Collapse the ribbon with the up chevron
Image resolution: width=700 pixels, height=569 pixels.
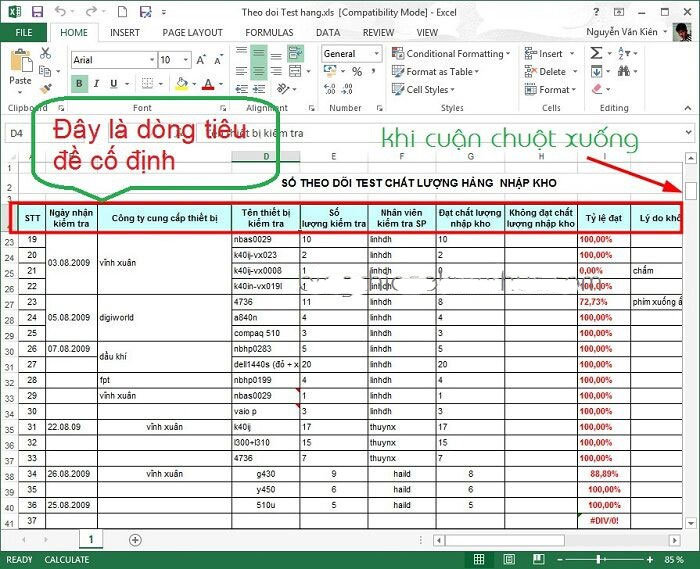point(688,108)
